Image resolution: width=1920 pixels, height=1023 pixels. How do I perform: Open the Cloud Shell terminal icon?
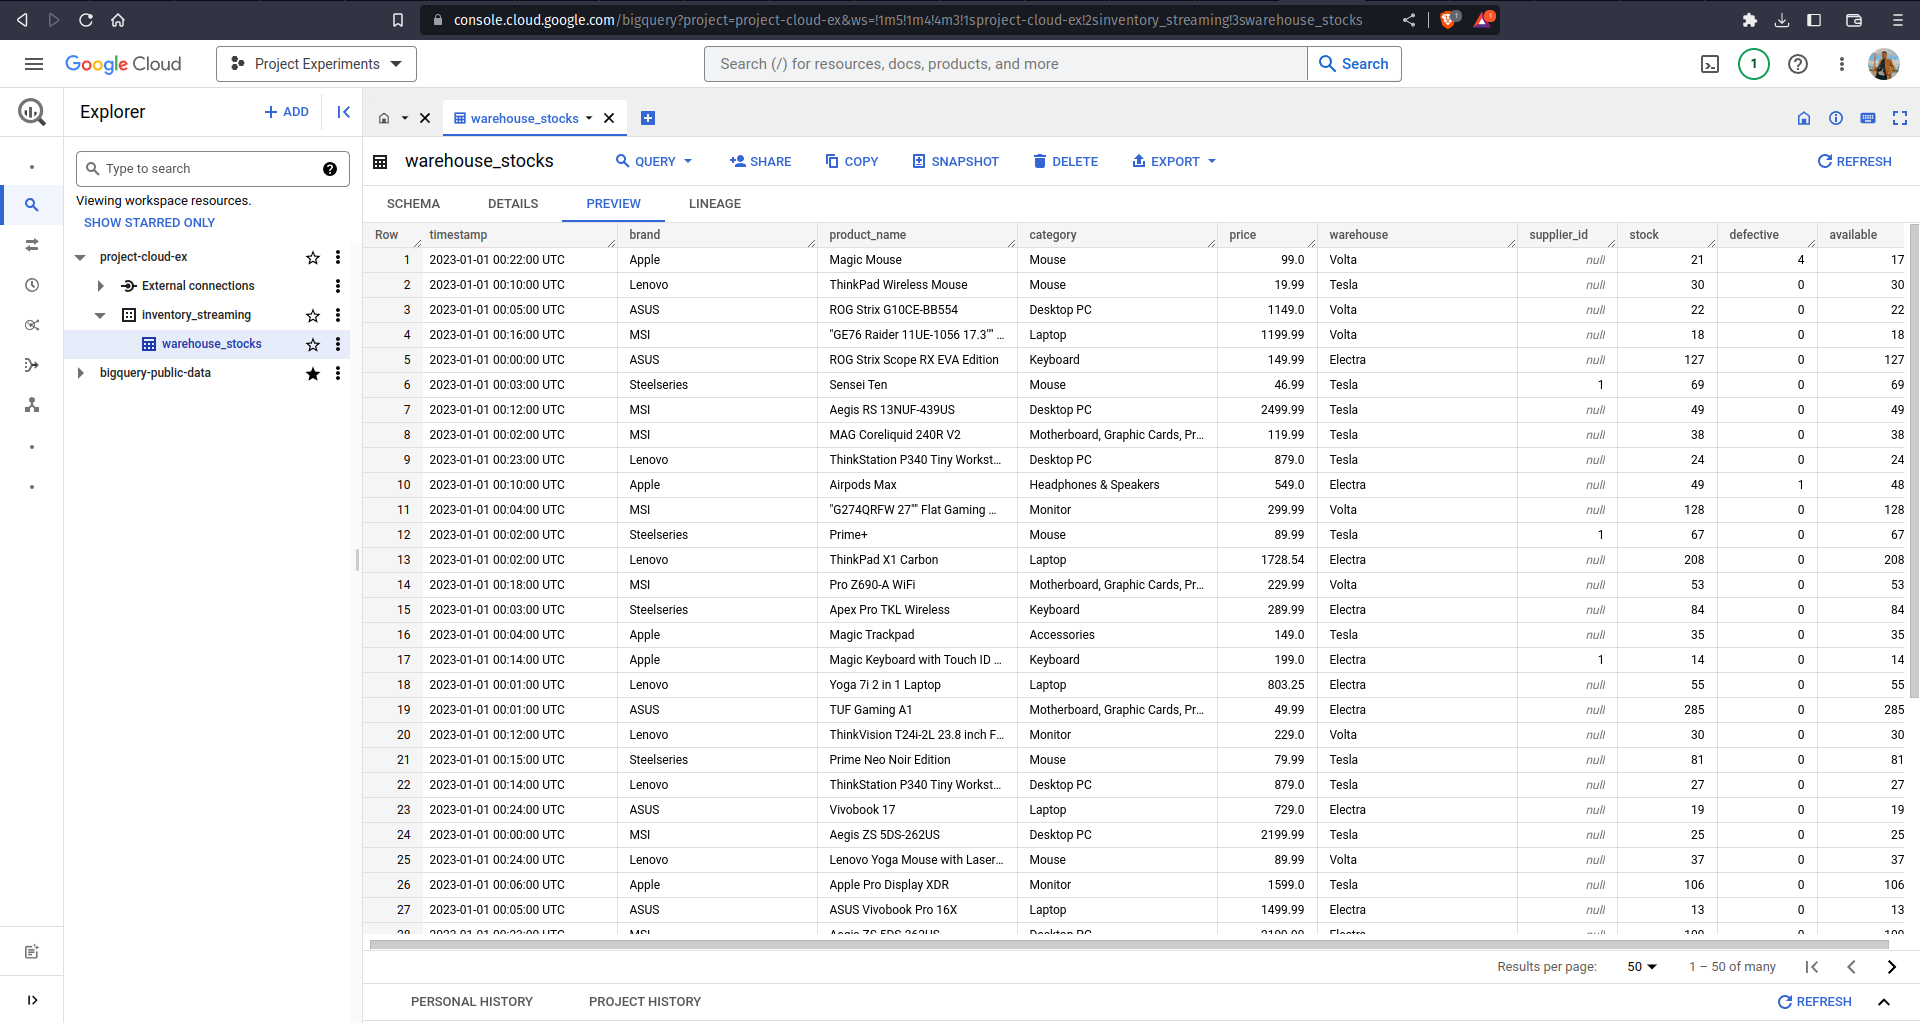(x=1710, y=64)
